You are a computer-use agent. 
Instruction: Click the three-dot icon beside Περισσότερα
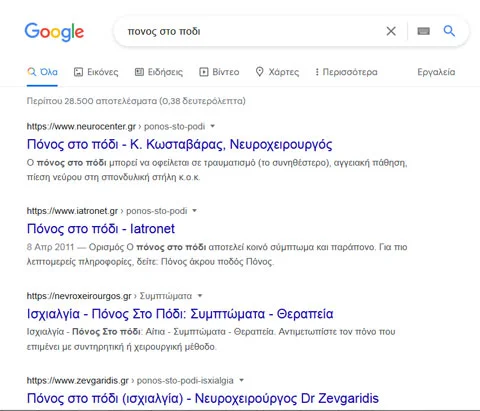click(317, 72)
